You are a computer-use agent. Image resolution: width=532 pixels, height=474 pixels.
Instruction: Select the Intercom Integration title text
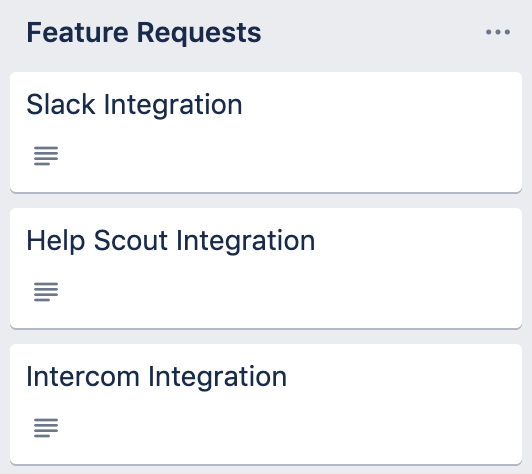156,377
